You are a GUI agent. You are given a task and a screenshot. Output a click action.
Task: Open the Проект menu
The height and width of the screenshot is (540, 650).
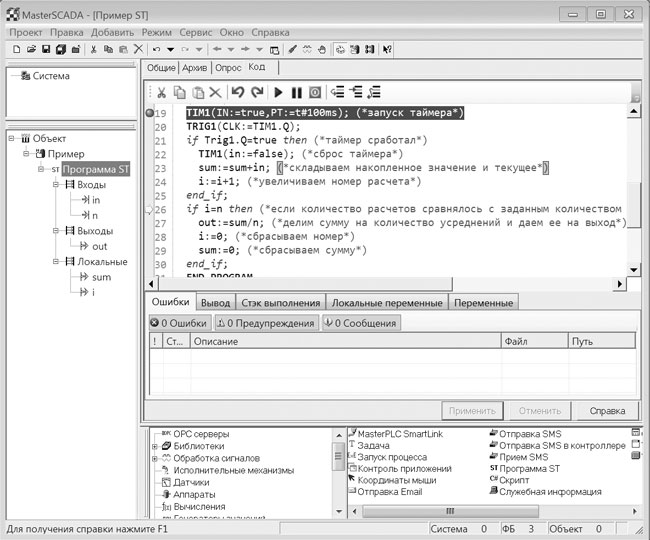click(x=25, y=32)
